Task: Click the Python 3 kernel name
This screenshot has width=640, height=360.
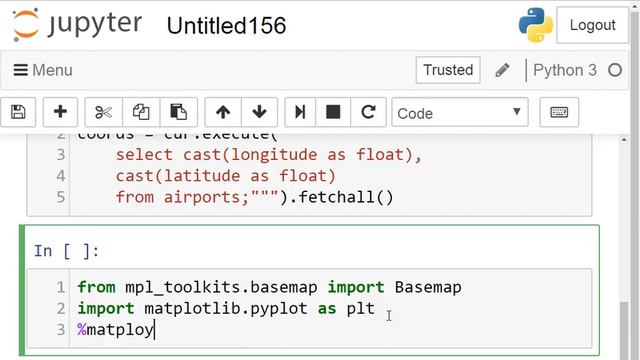Action: (564, 70)
